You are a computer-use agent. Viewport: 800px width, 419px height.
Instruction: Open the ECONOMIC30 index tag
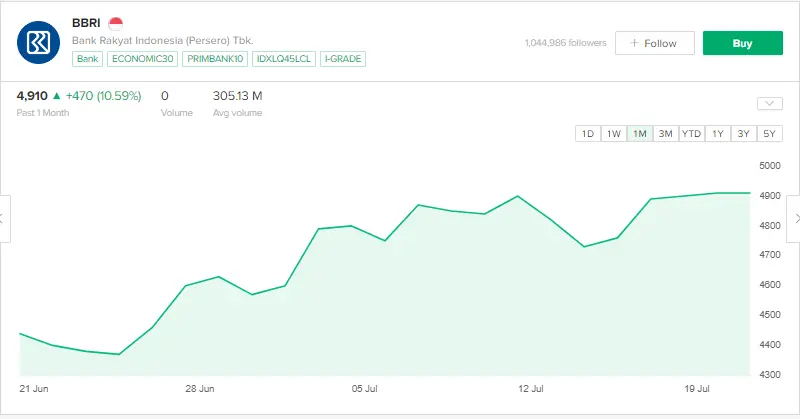pyautogui.click(x=142, y=59)
